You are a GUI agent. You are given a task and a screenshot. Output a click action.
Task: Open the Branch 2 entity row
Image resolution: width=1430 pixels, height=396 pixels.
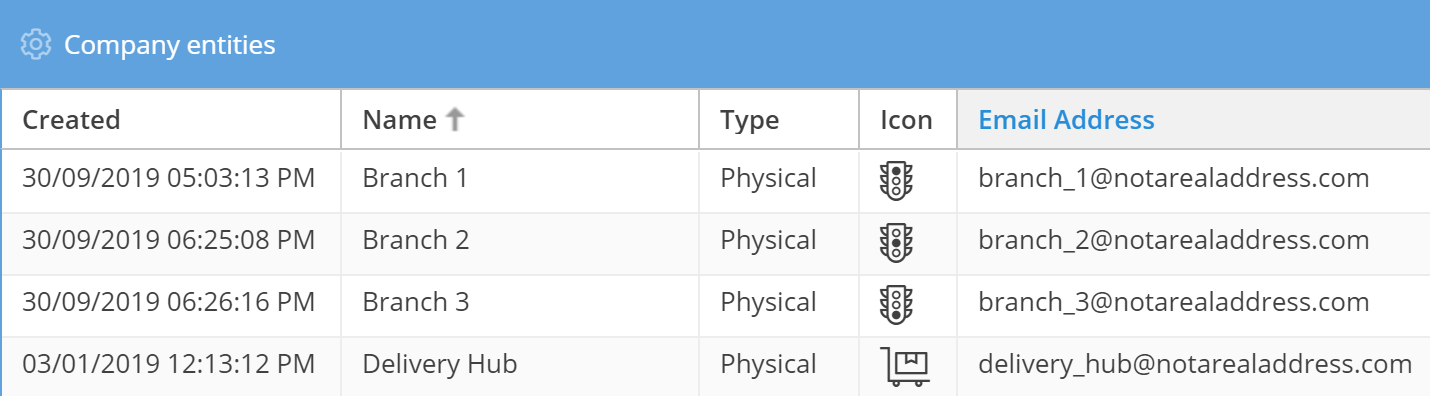[x=715, y=242]
